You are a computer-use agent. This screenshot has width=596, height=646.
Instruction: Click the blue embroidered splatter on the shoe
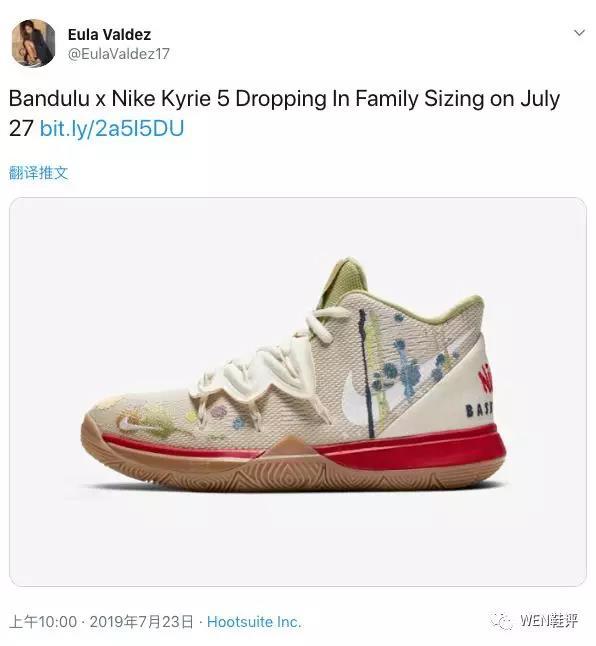pos(408,371)
